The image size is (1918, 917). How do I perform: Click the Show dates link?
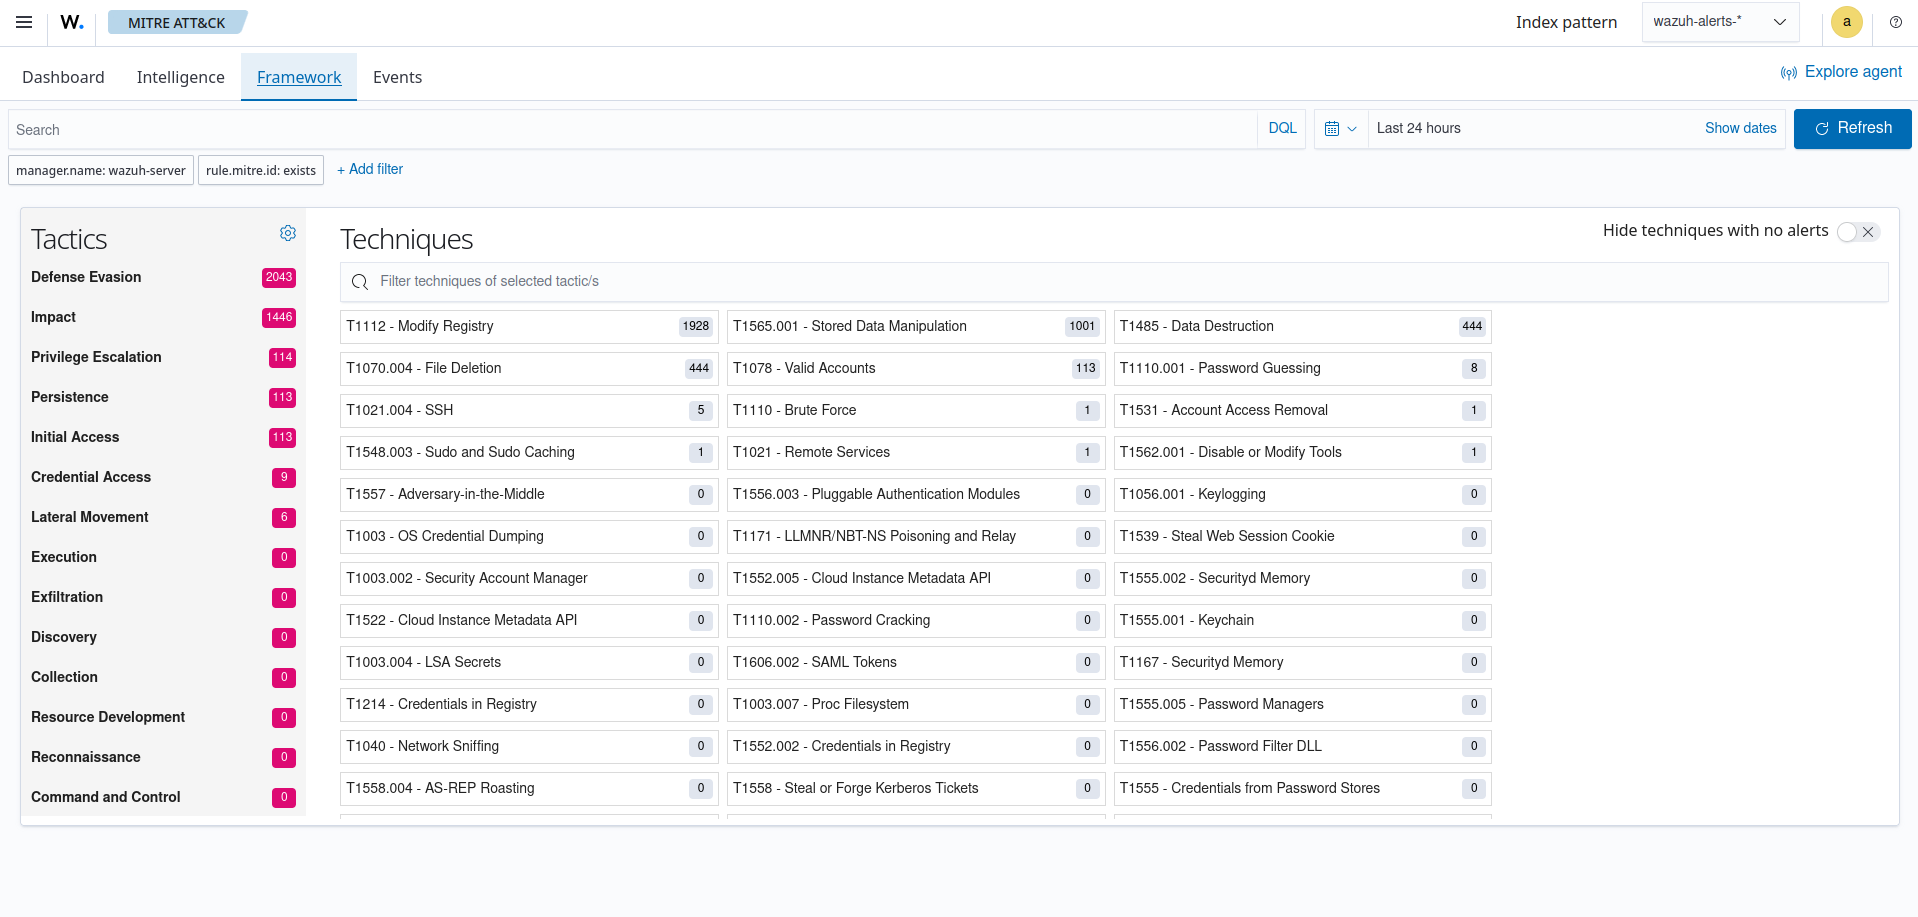coord(1740,129)
